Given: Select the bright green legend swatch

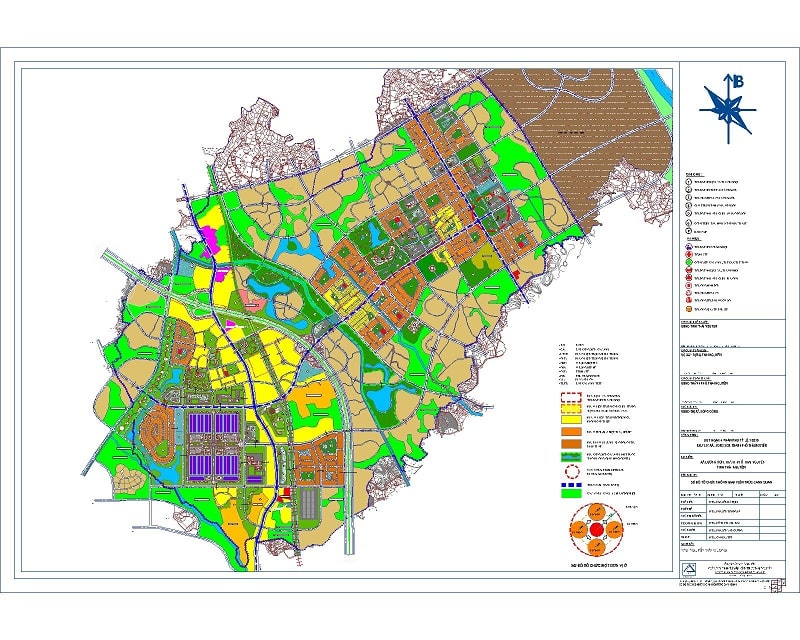Looking at the screenshot, I should point(571,492).
